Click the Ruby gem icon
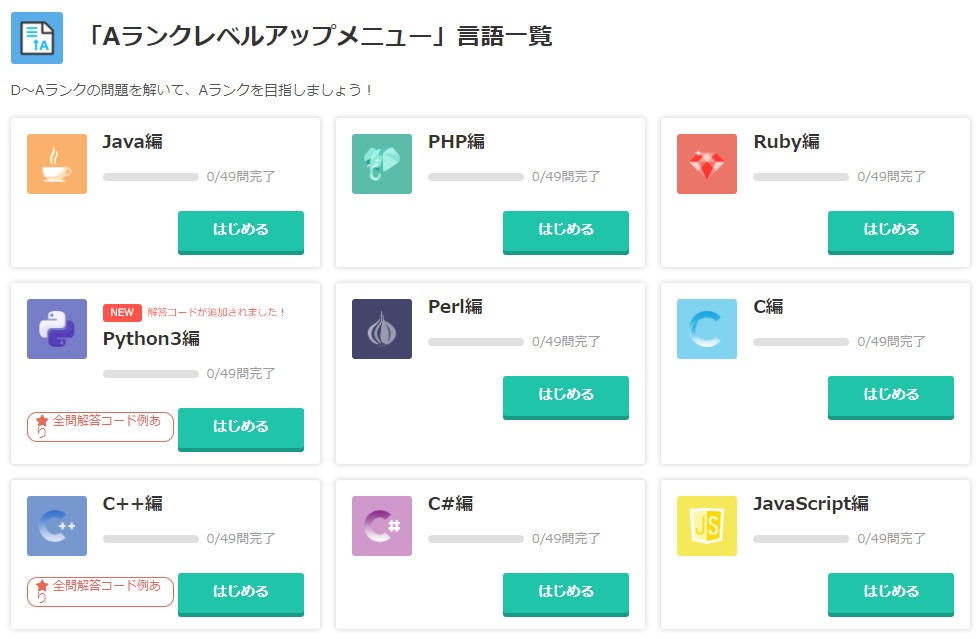 coord(707,164)
